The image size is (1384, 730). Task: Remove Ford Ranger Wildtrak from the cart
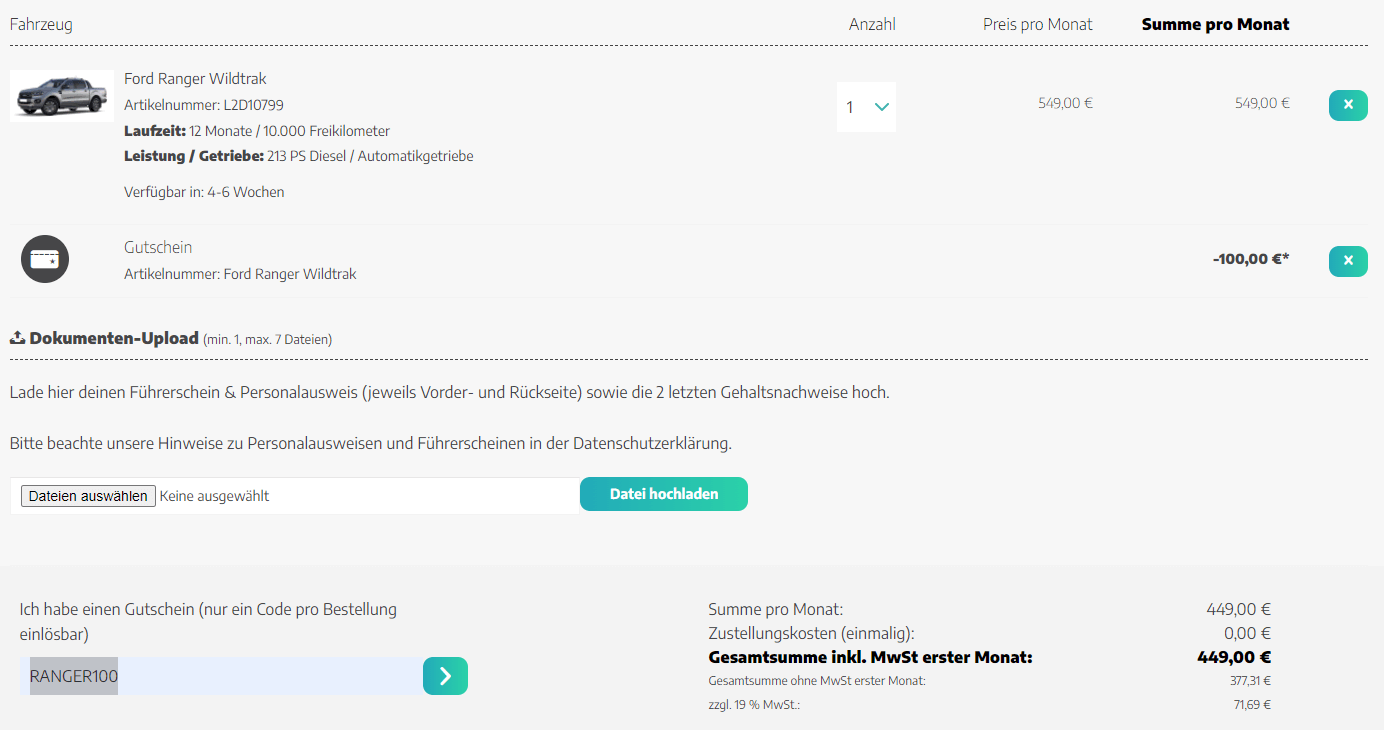point(1348,105)
